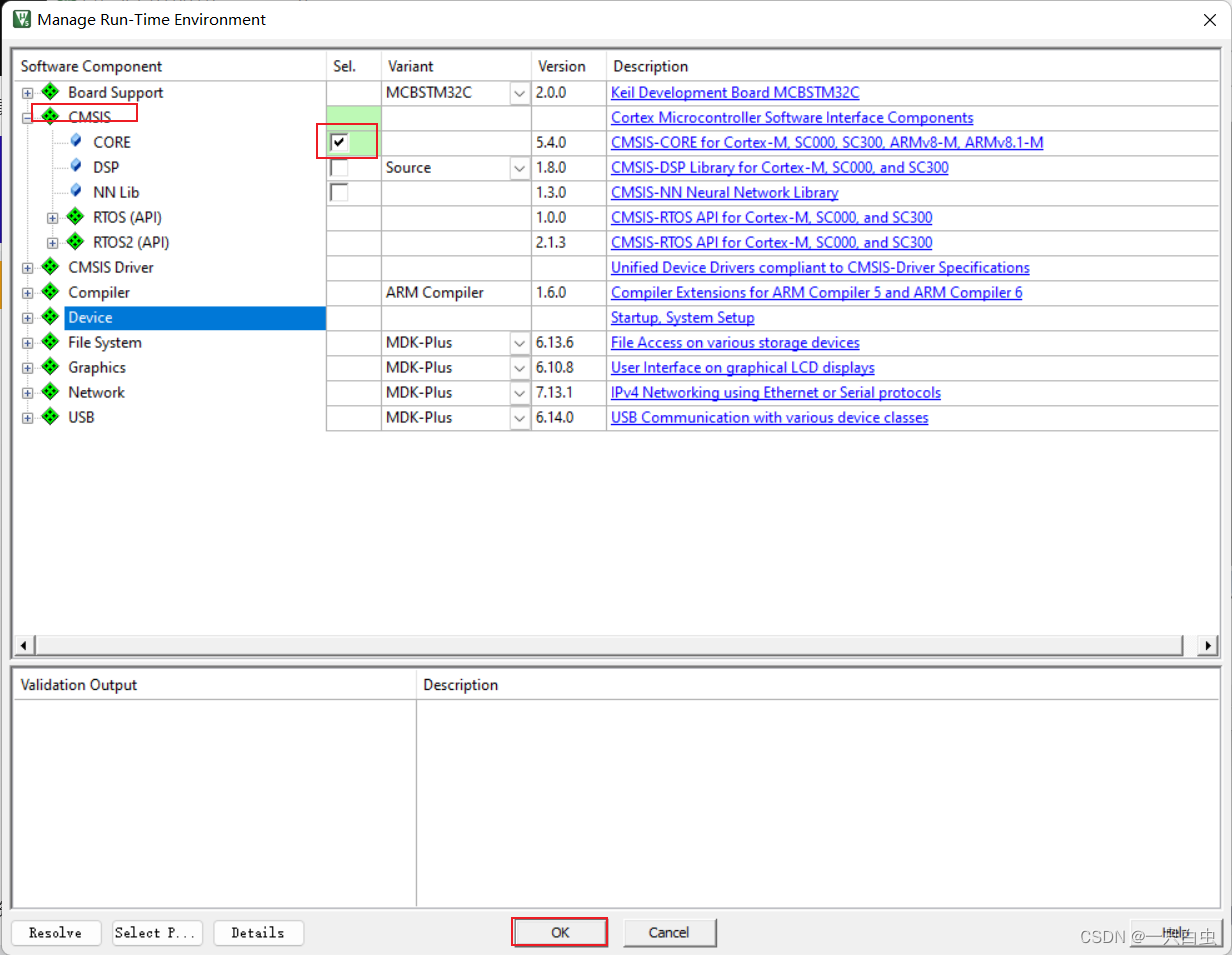Viewport: 1232px width, 955px height.
Task: Open USB MDK-Plus variant dropdown
Action: 520,418
